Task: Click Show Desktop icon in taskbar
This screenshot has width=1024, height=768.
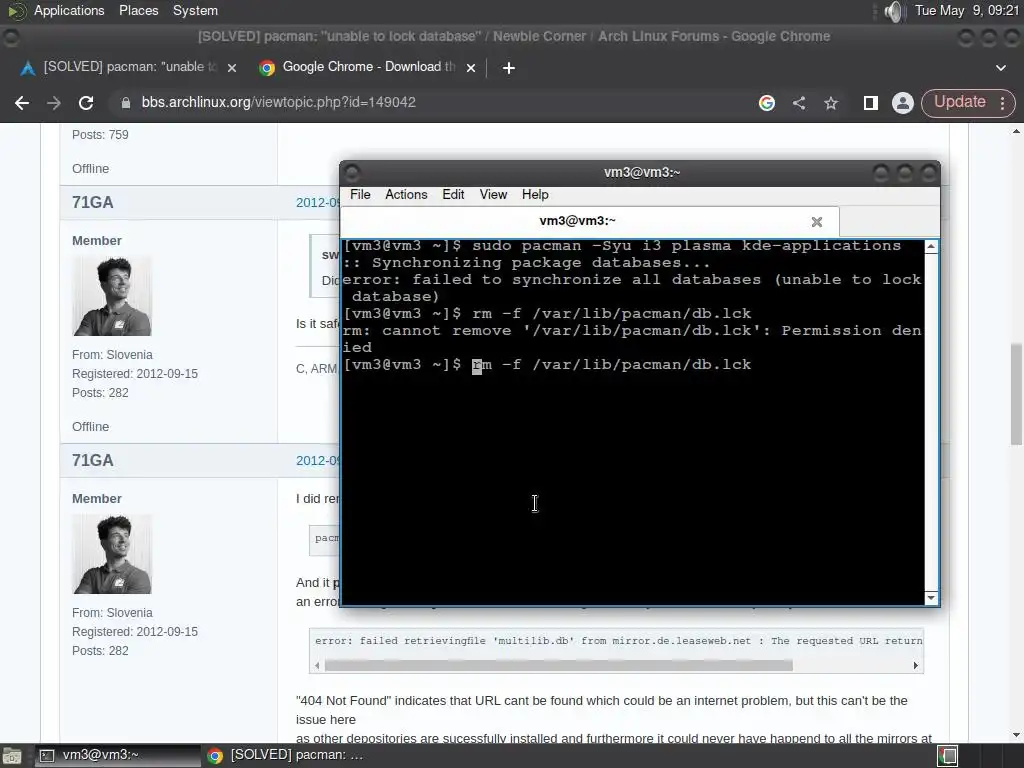Action: [12, 756]
